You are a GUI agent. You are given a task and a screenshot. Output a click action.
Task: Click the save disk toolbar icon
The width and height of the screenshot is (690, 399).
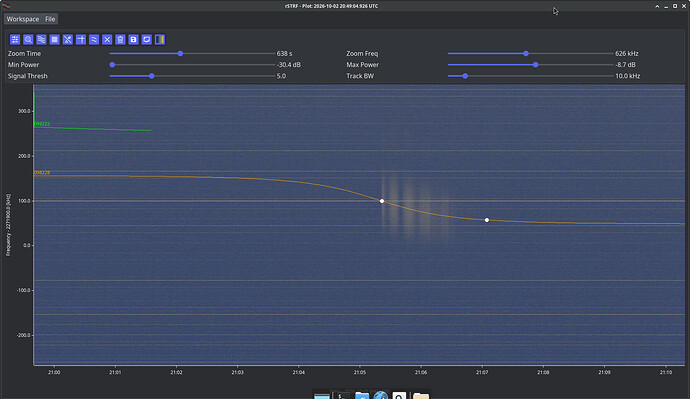pos(133,40)
